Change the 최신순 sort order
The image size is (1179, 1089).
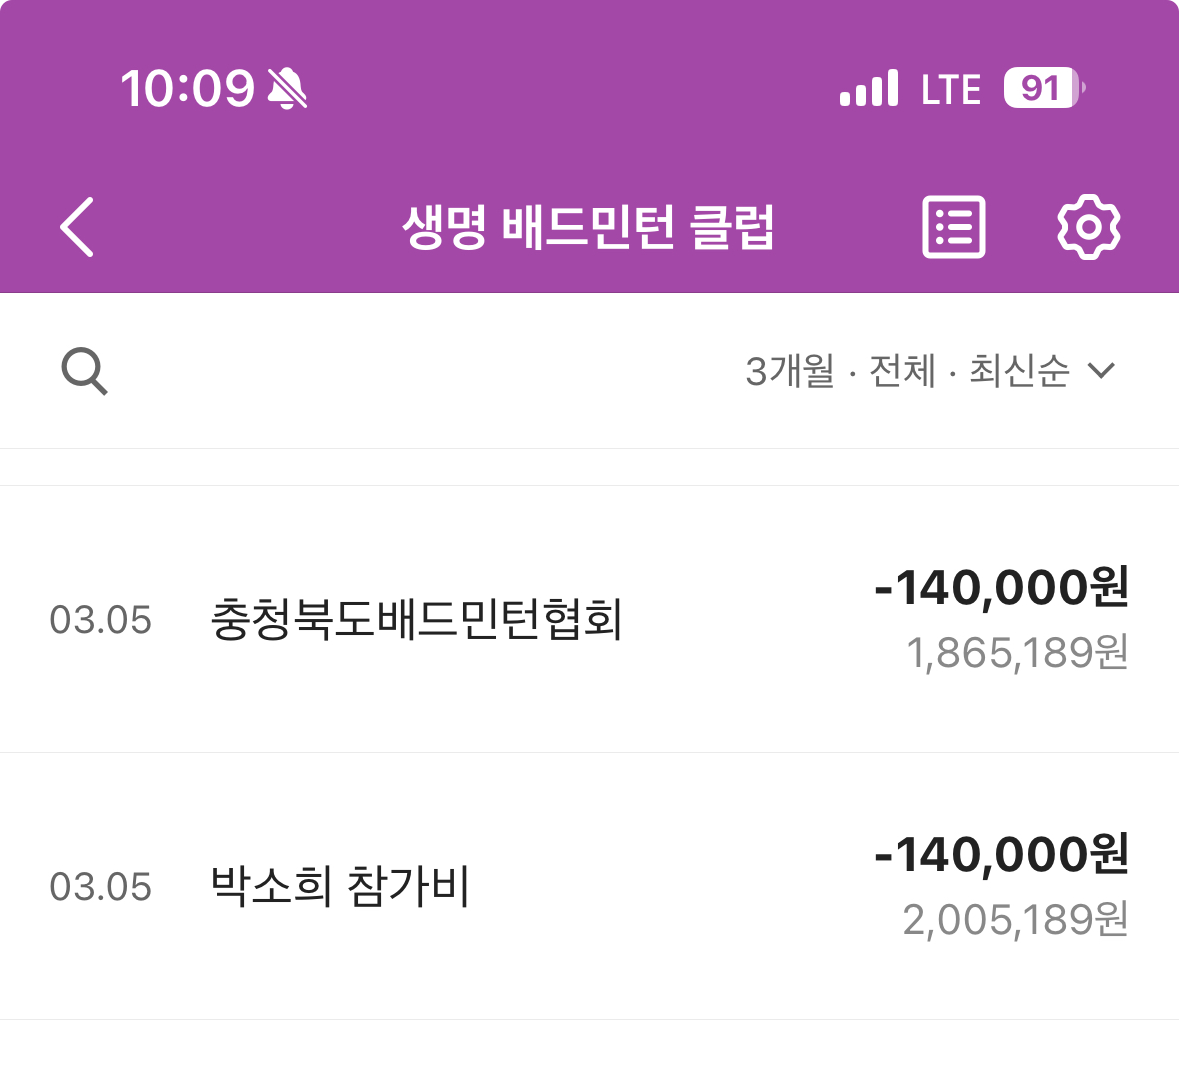(1018, 371)
